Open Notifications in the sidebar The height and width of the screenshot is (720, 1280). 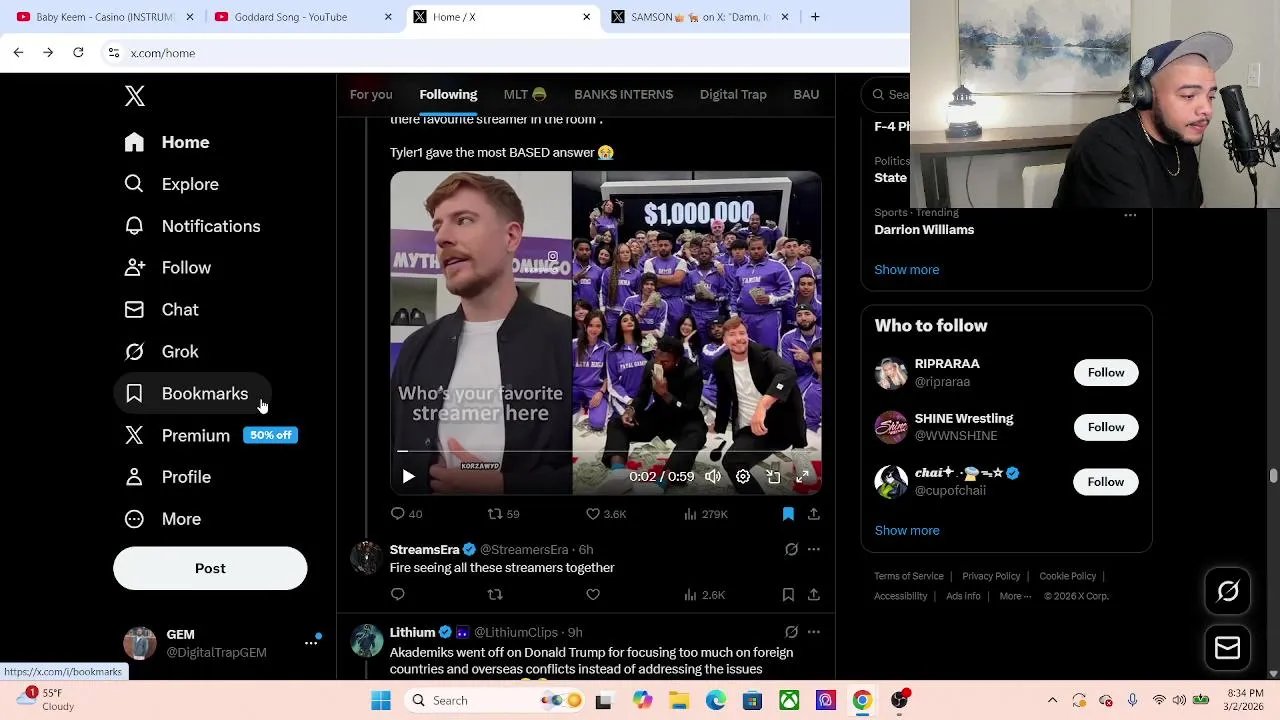(x=192, y=226)
